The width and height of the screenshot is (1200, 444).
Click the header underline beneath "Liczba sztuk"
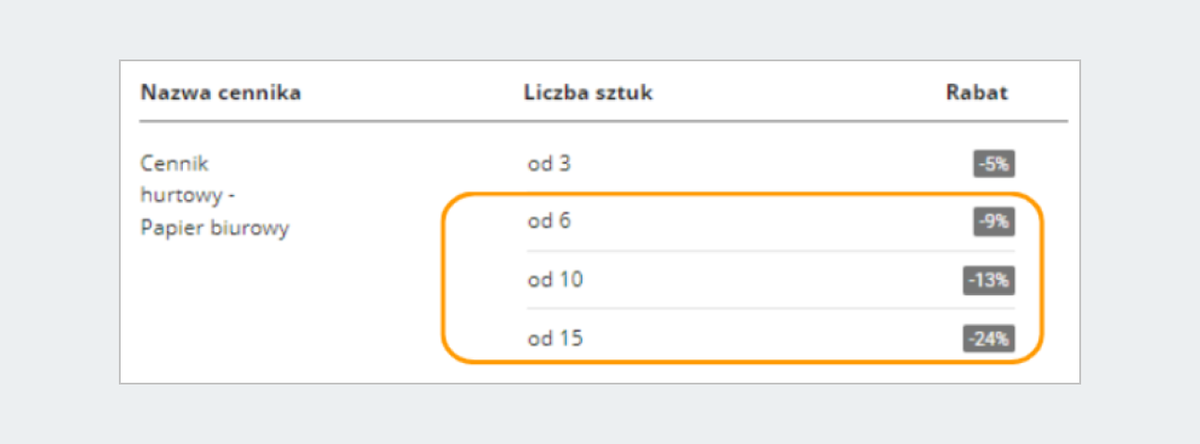(588, 121)
